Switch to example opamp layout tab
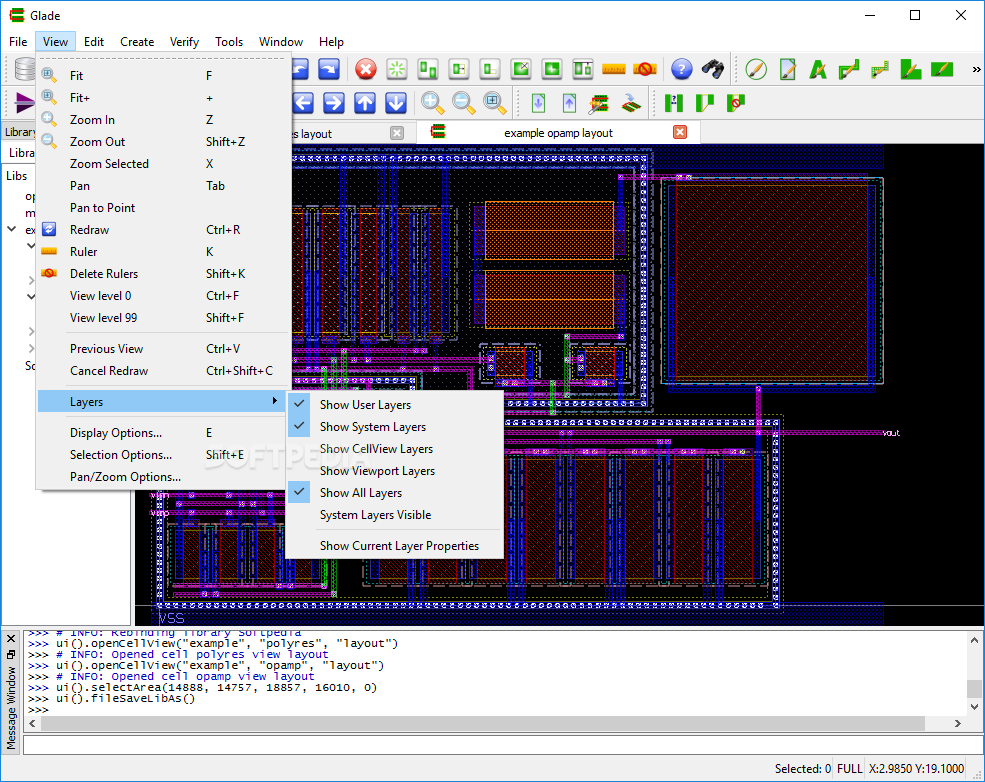 click(558, 133)
